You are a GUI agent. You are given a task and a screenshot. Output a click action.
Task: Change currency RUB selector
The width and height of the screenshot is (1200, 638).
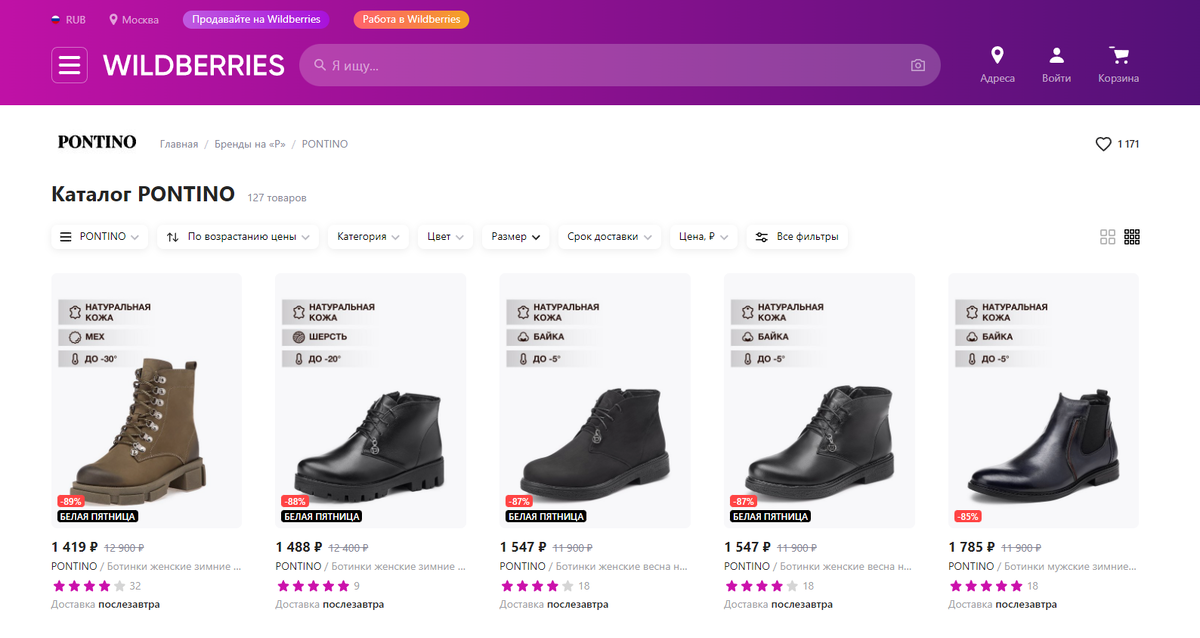coord(68,20)
